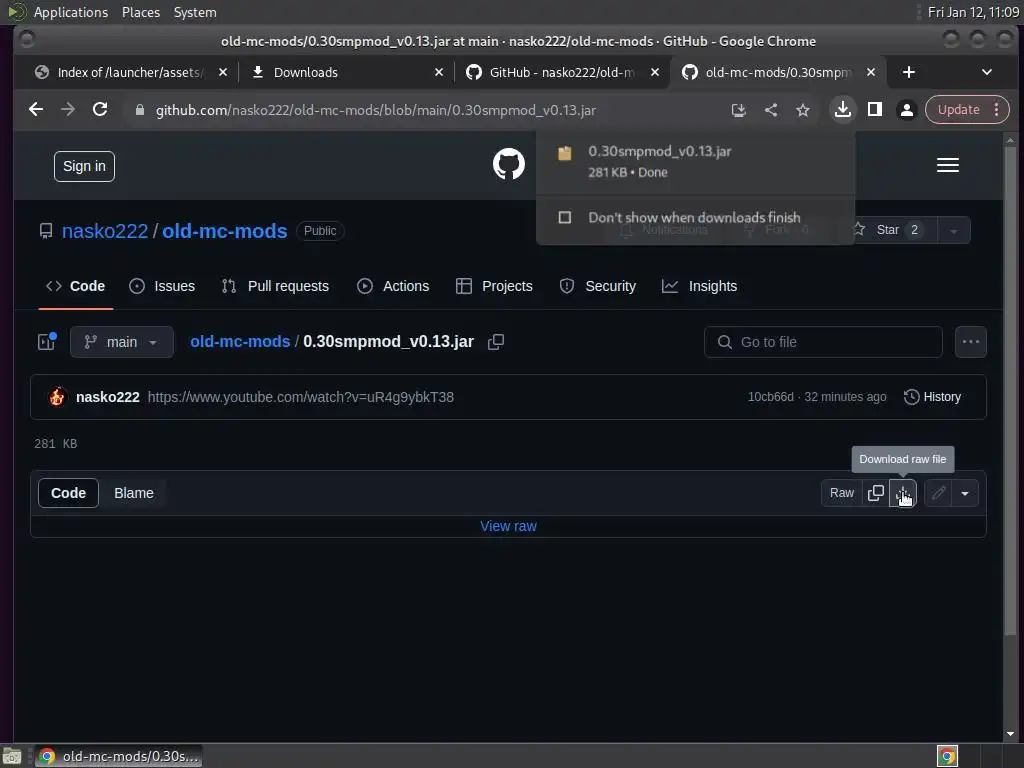Screen dimensions: 1024x768
Task: Switch to Blame view
Action: click(134, 493)
